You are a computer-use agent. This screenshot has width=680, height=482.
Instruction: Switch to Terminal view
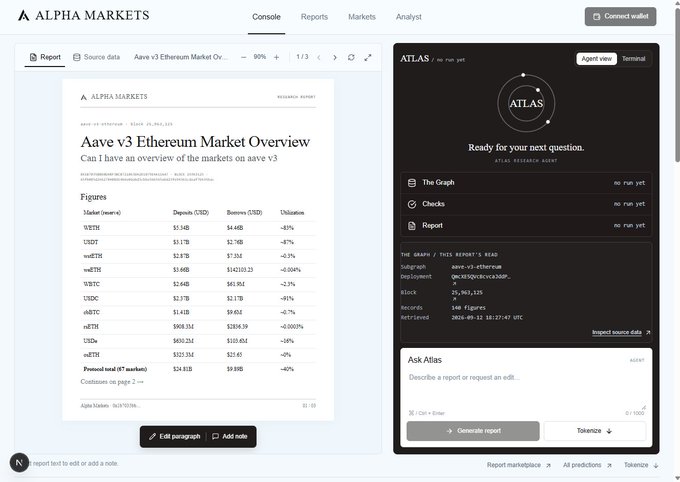click(x=633, y=59)
